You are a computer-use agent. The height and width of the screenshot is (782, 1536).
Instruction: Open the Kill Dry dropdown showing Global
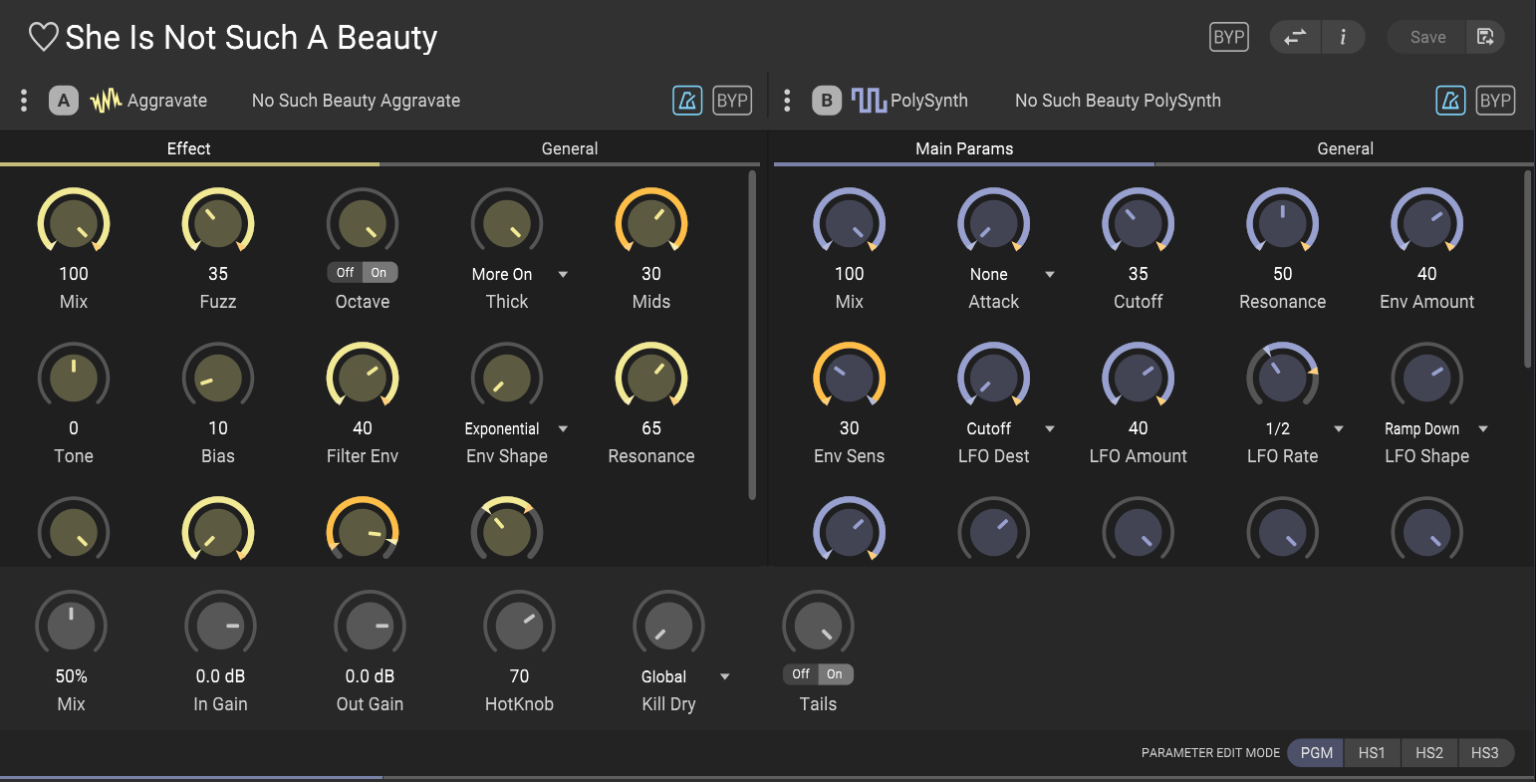point(685,676)
